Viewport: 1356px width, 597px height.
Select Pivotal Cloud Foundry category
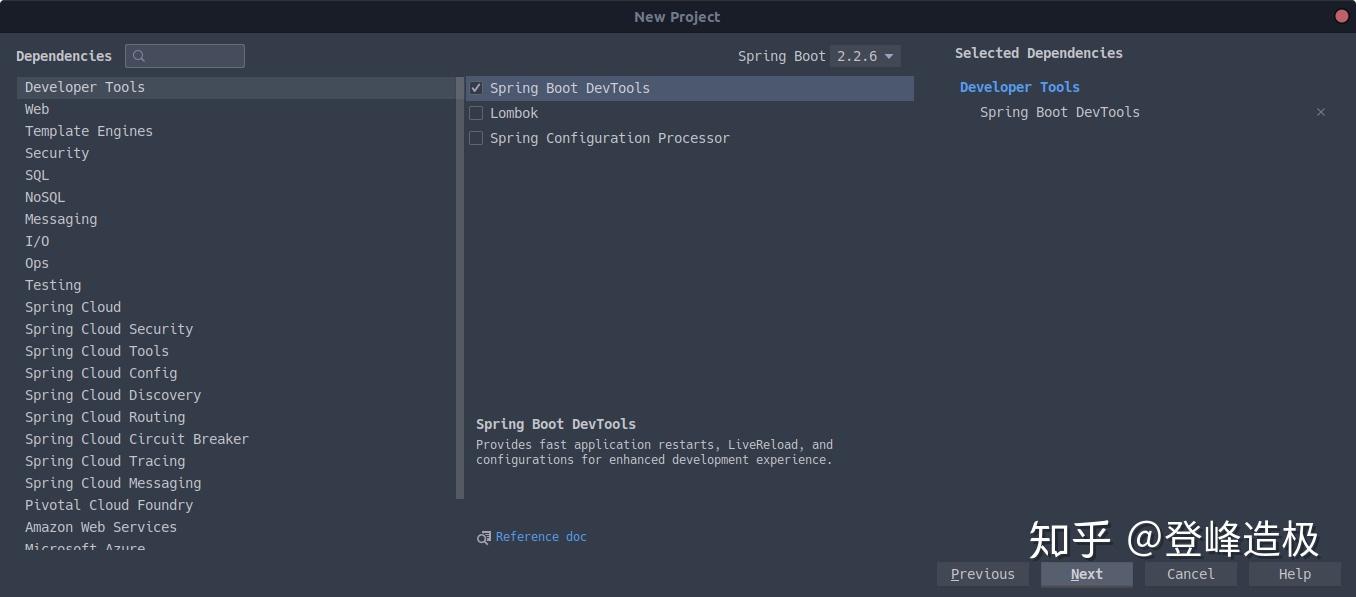[109, 505]
